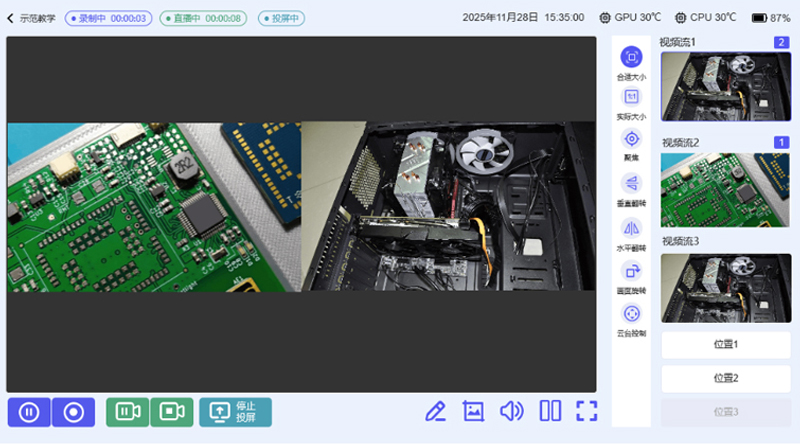Open the pencil annotation tool
Image resolution: width=800 pixels, height=444 pixels.
tap(434, 410)
